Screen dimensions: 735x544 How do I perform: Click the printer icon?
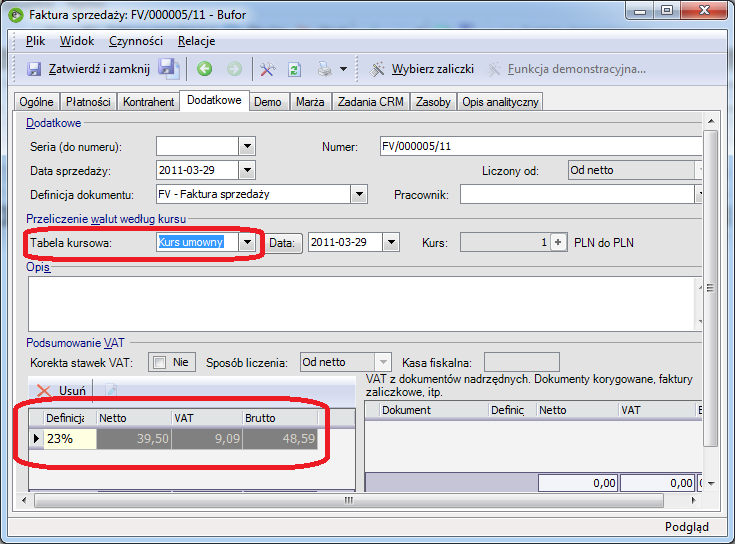click(324, 69)
